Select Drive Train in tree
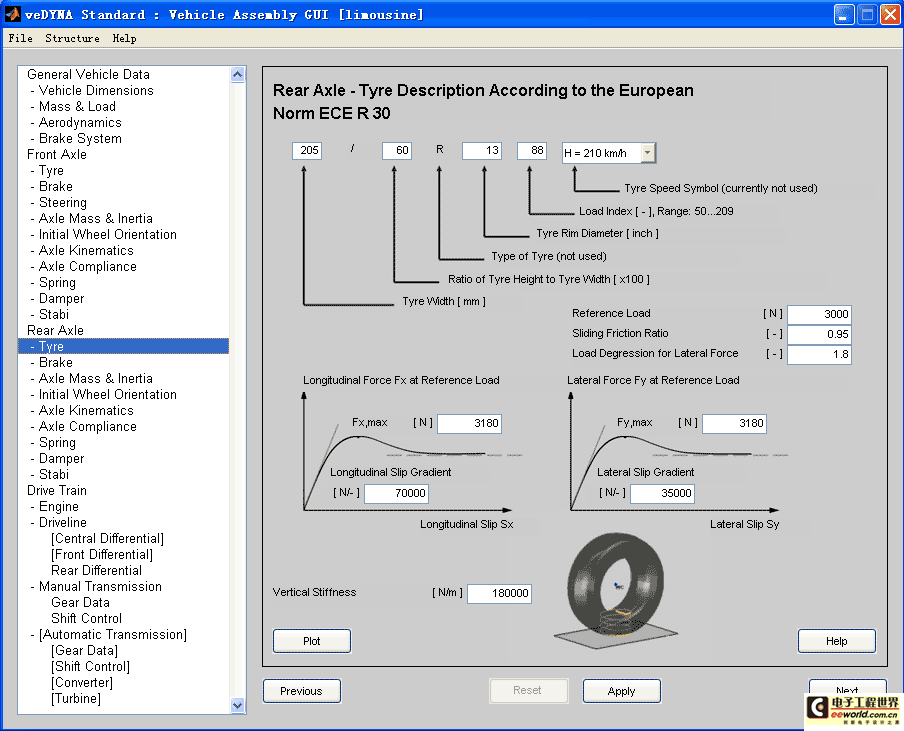The image size is (904, 731). pyautogui.click(x=56, y=491)
